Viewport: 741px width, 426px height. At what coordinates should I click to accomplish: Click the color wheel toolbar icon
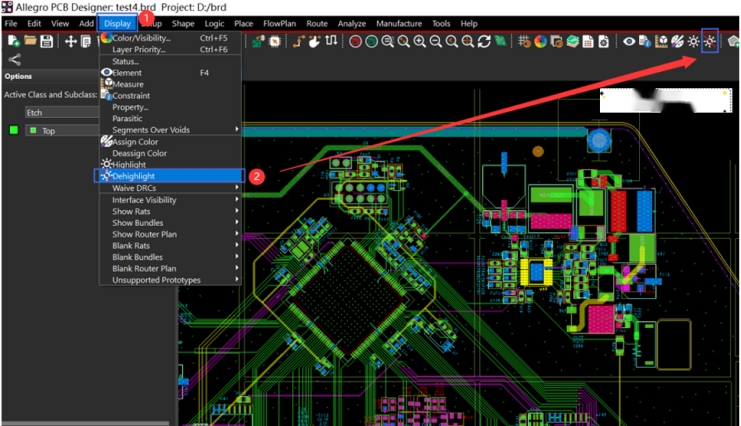point(539,41)
